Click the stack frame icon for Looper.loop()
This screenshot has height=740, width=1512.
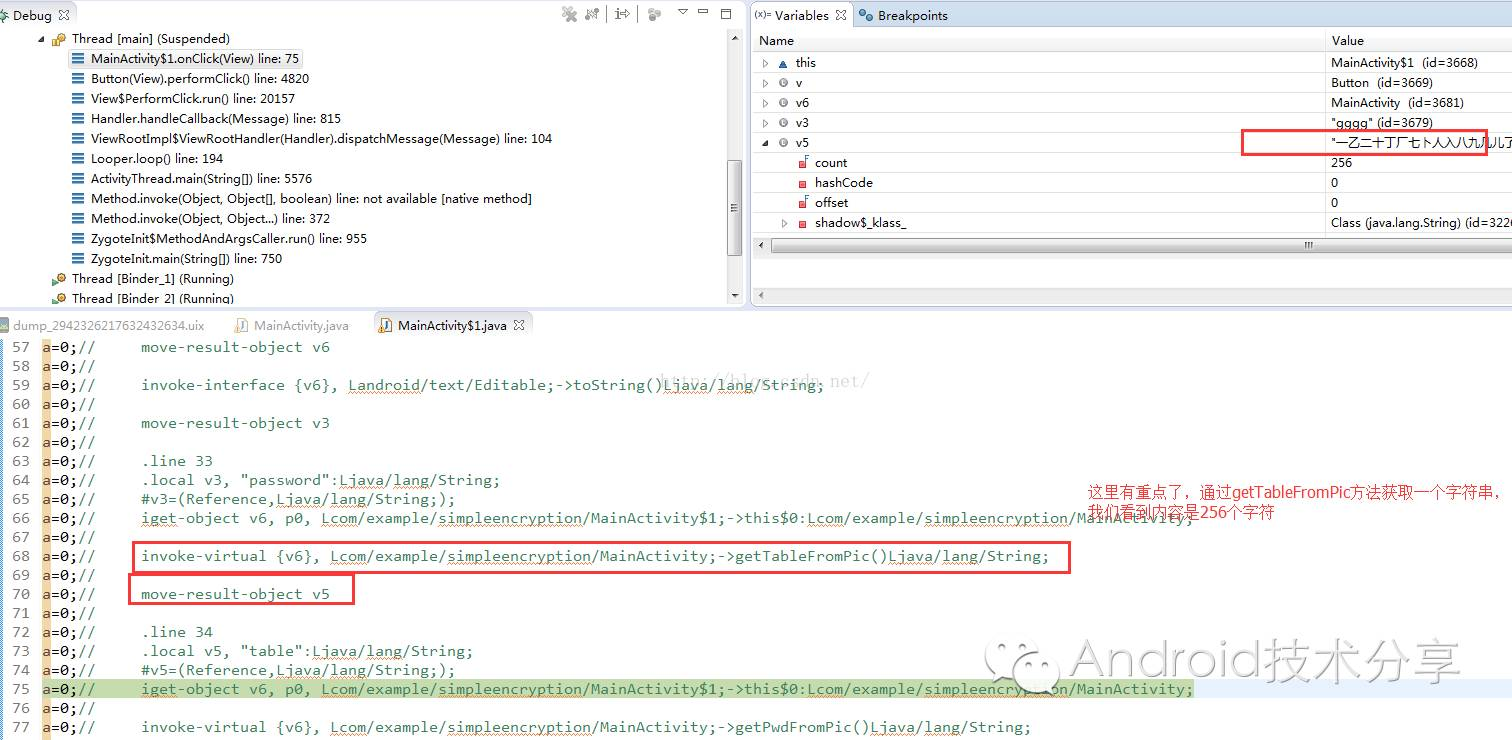(78, 159)
